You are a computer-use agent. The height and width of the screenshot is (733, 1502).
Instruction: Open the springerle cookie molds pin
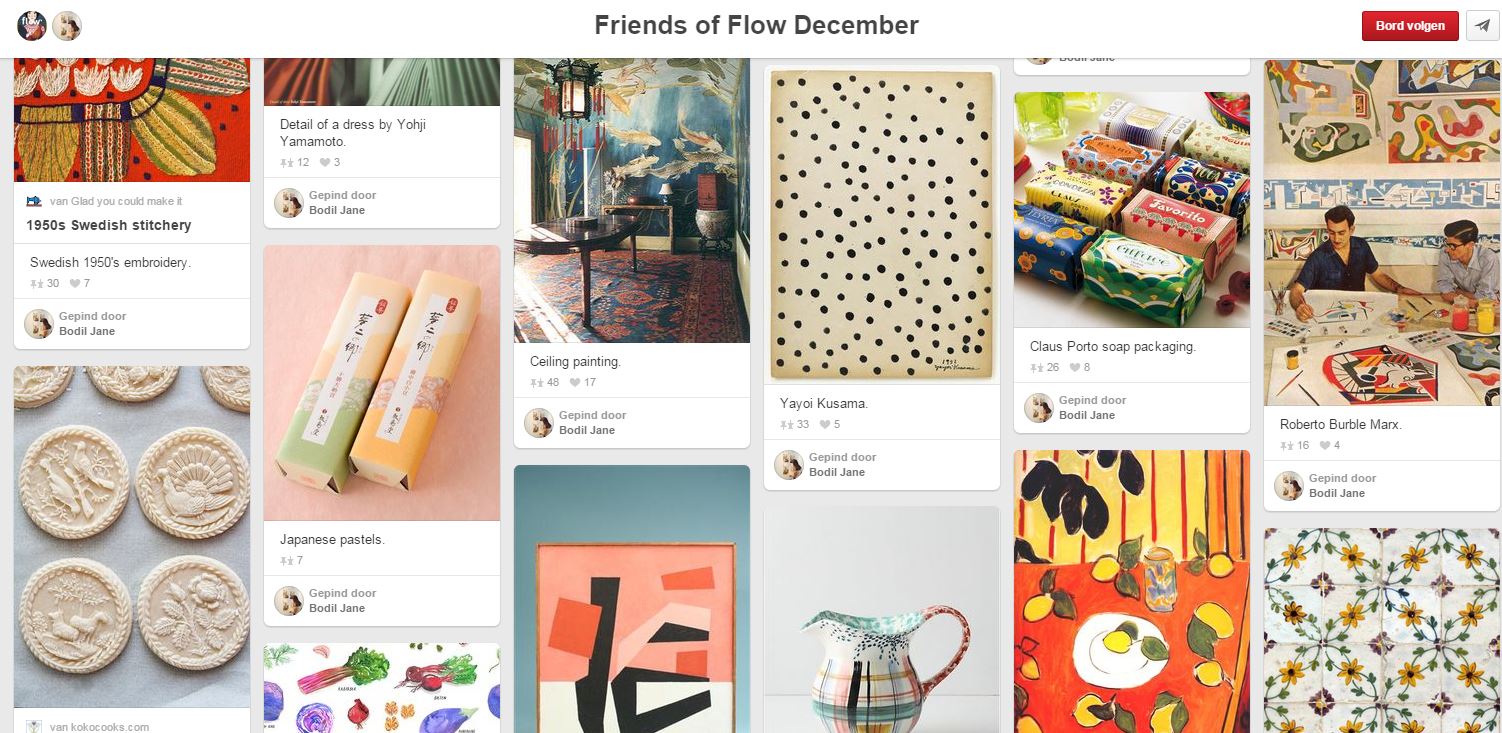click(x=132, y=537)
